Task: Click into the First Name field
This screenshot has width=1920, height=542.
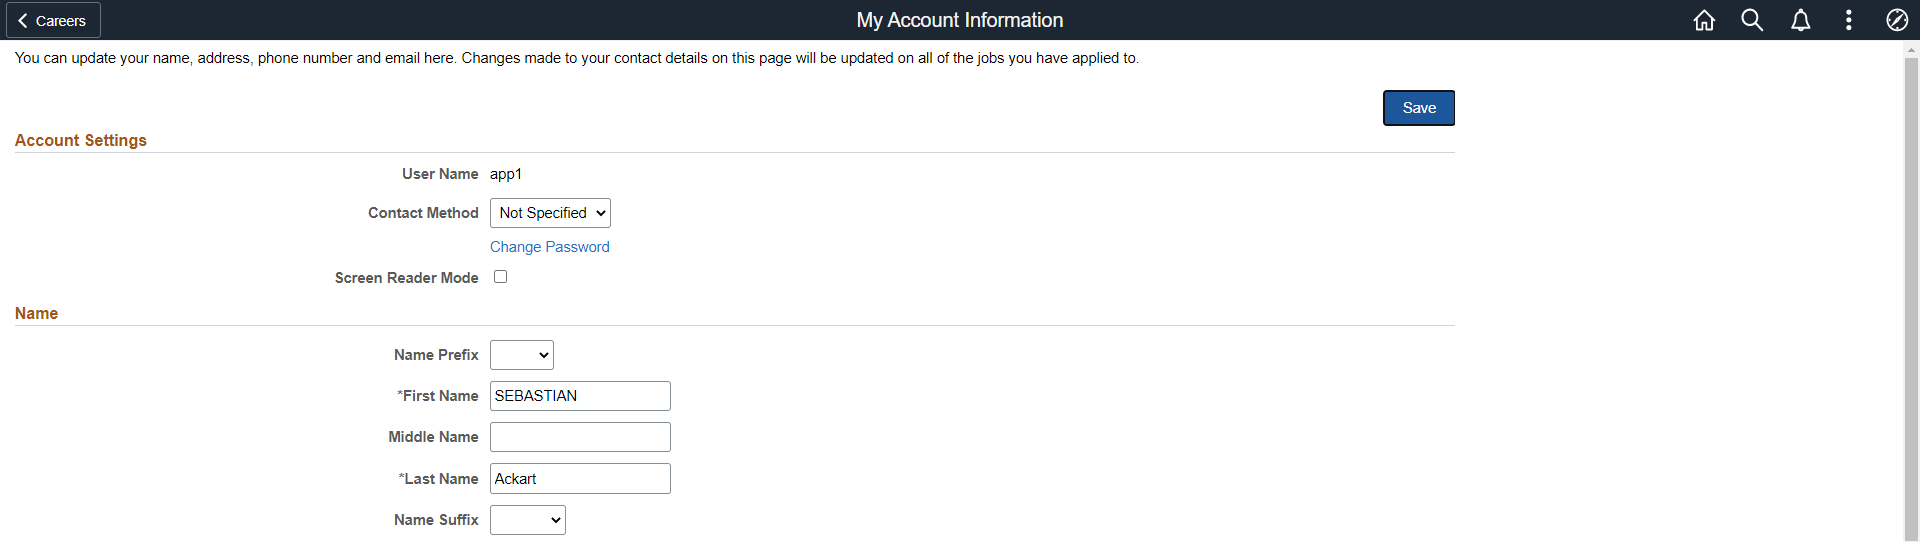Action: coord(580,396)
